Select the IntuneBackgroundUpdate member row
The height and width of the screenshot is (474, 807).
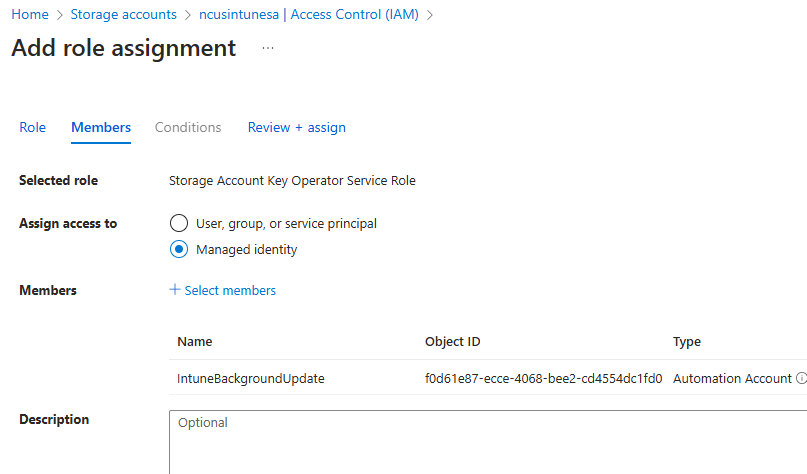(251, 379)
